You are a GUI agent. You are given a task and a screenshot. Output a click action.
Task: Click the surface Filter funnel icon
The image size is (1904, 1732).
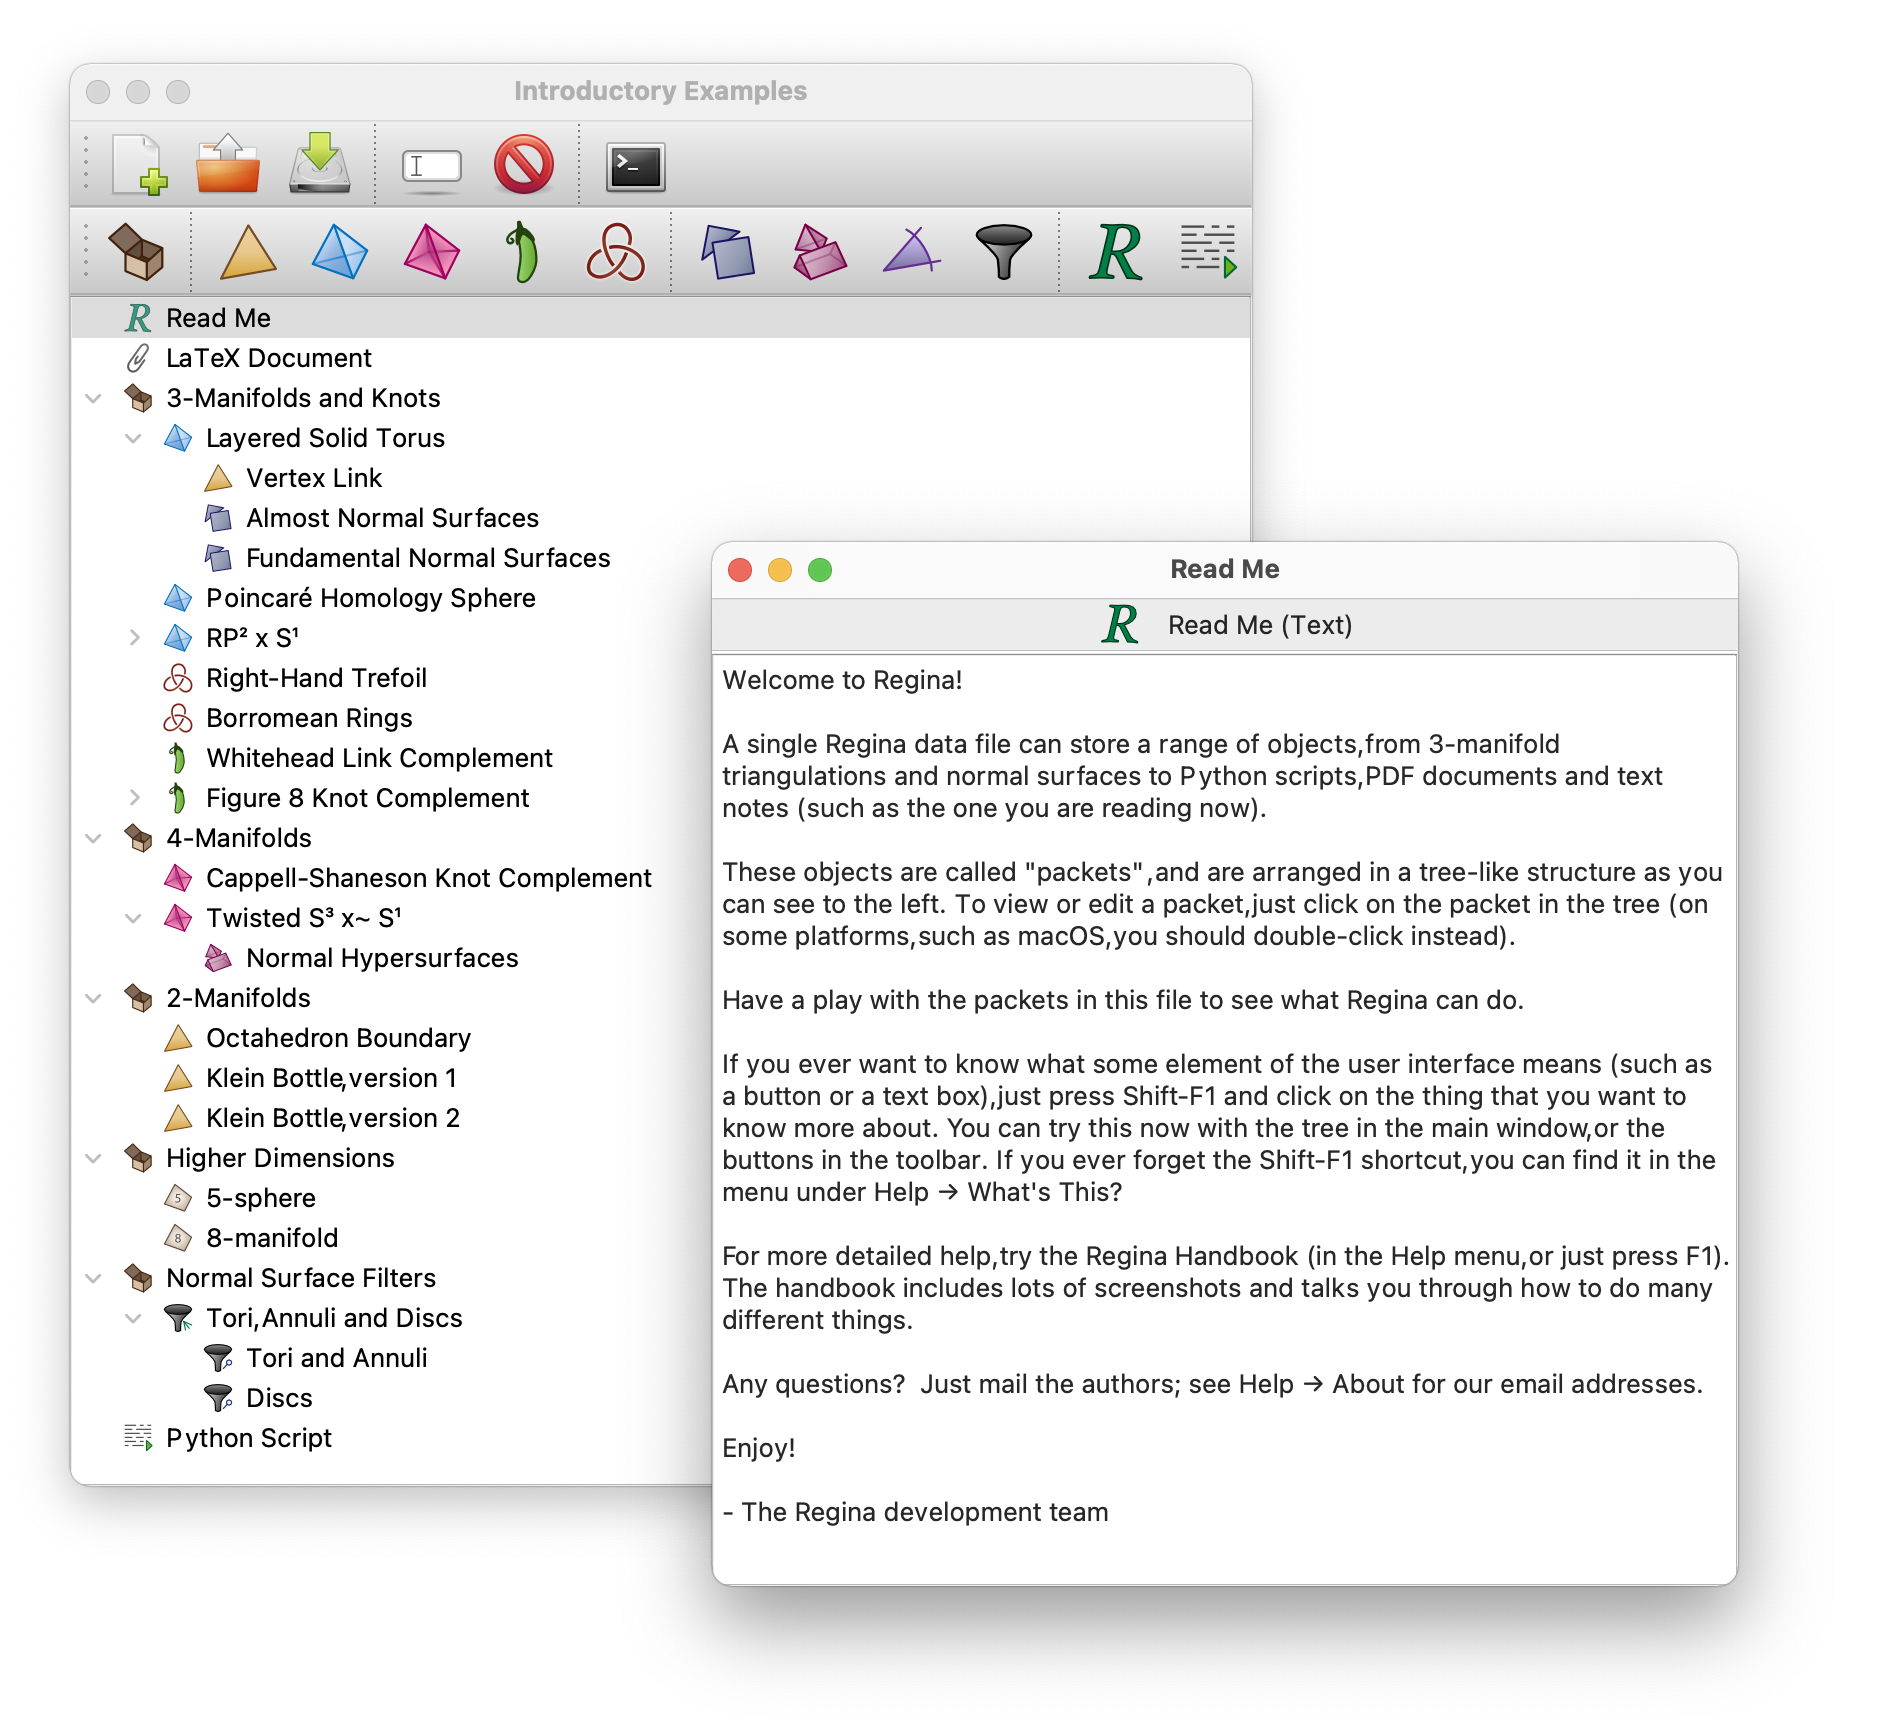point(1003,252)
